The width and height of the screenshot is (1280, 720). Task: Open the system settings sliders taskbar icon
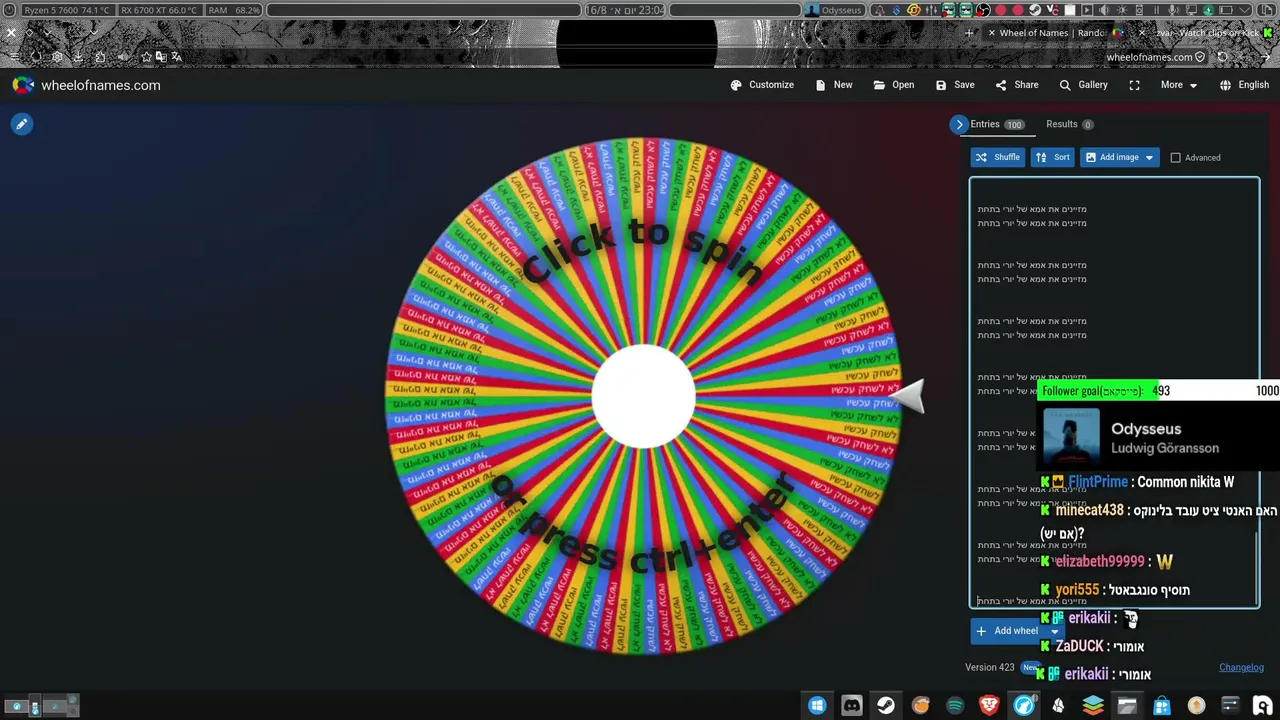pos(1231,705)
